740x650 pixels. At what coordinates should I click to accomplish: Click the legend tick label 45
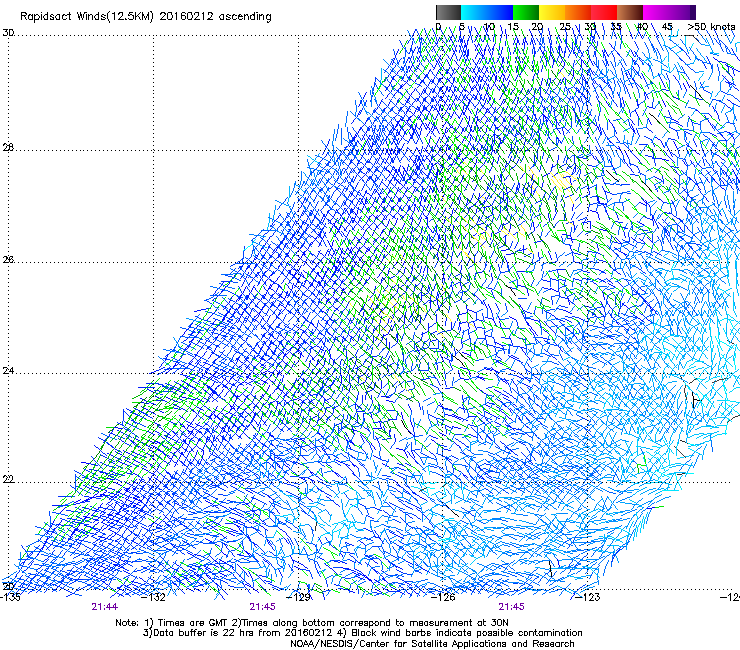tap(667, 27)
